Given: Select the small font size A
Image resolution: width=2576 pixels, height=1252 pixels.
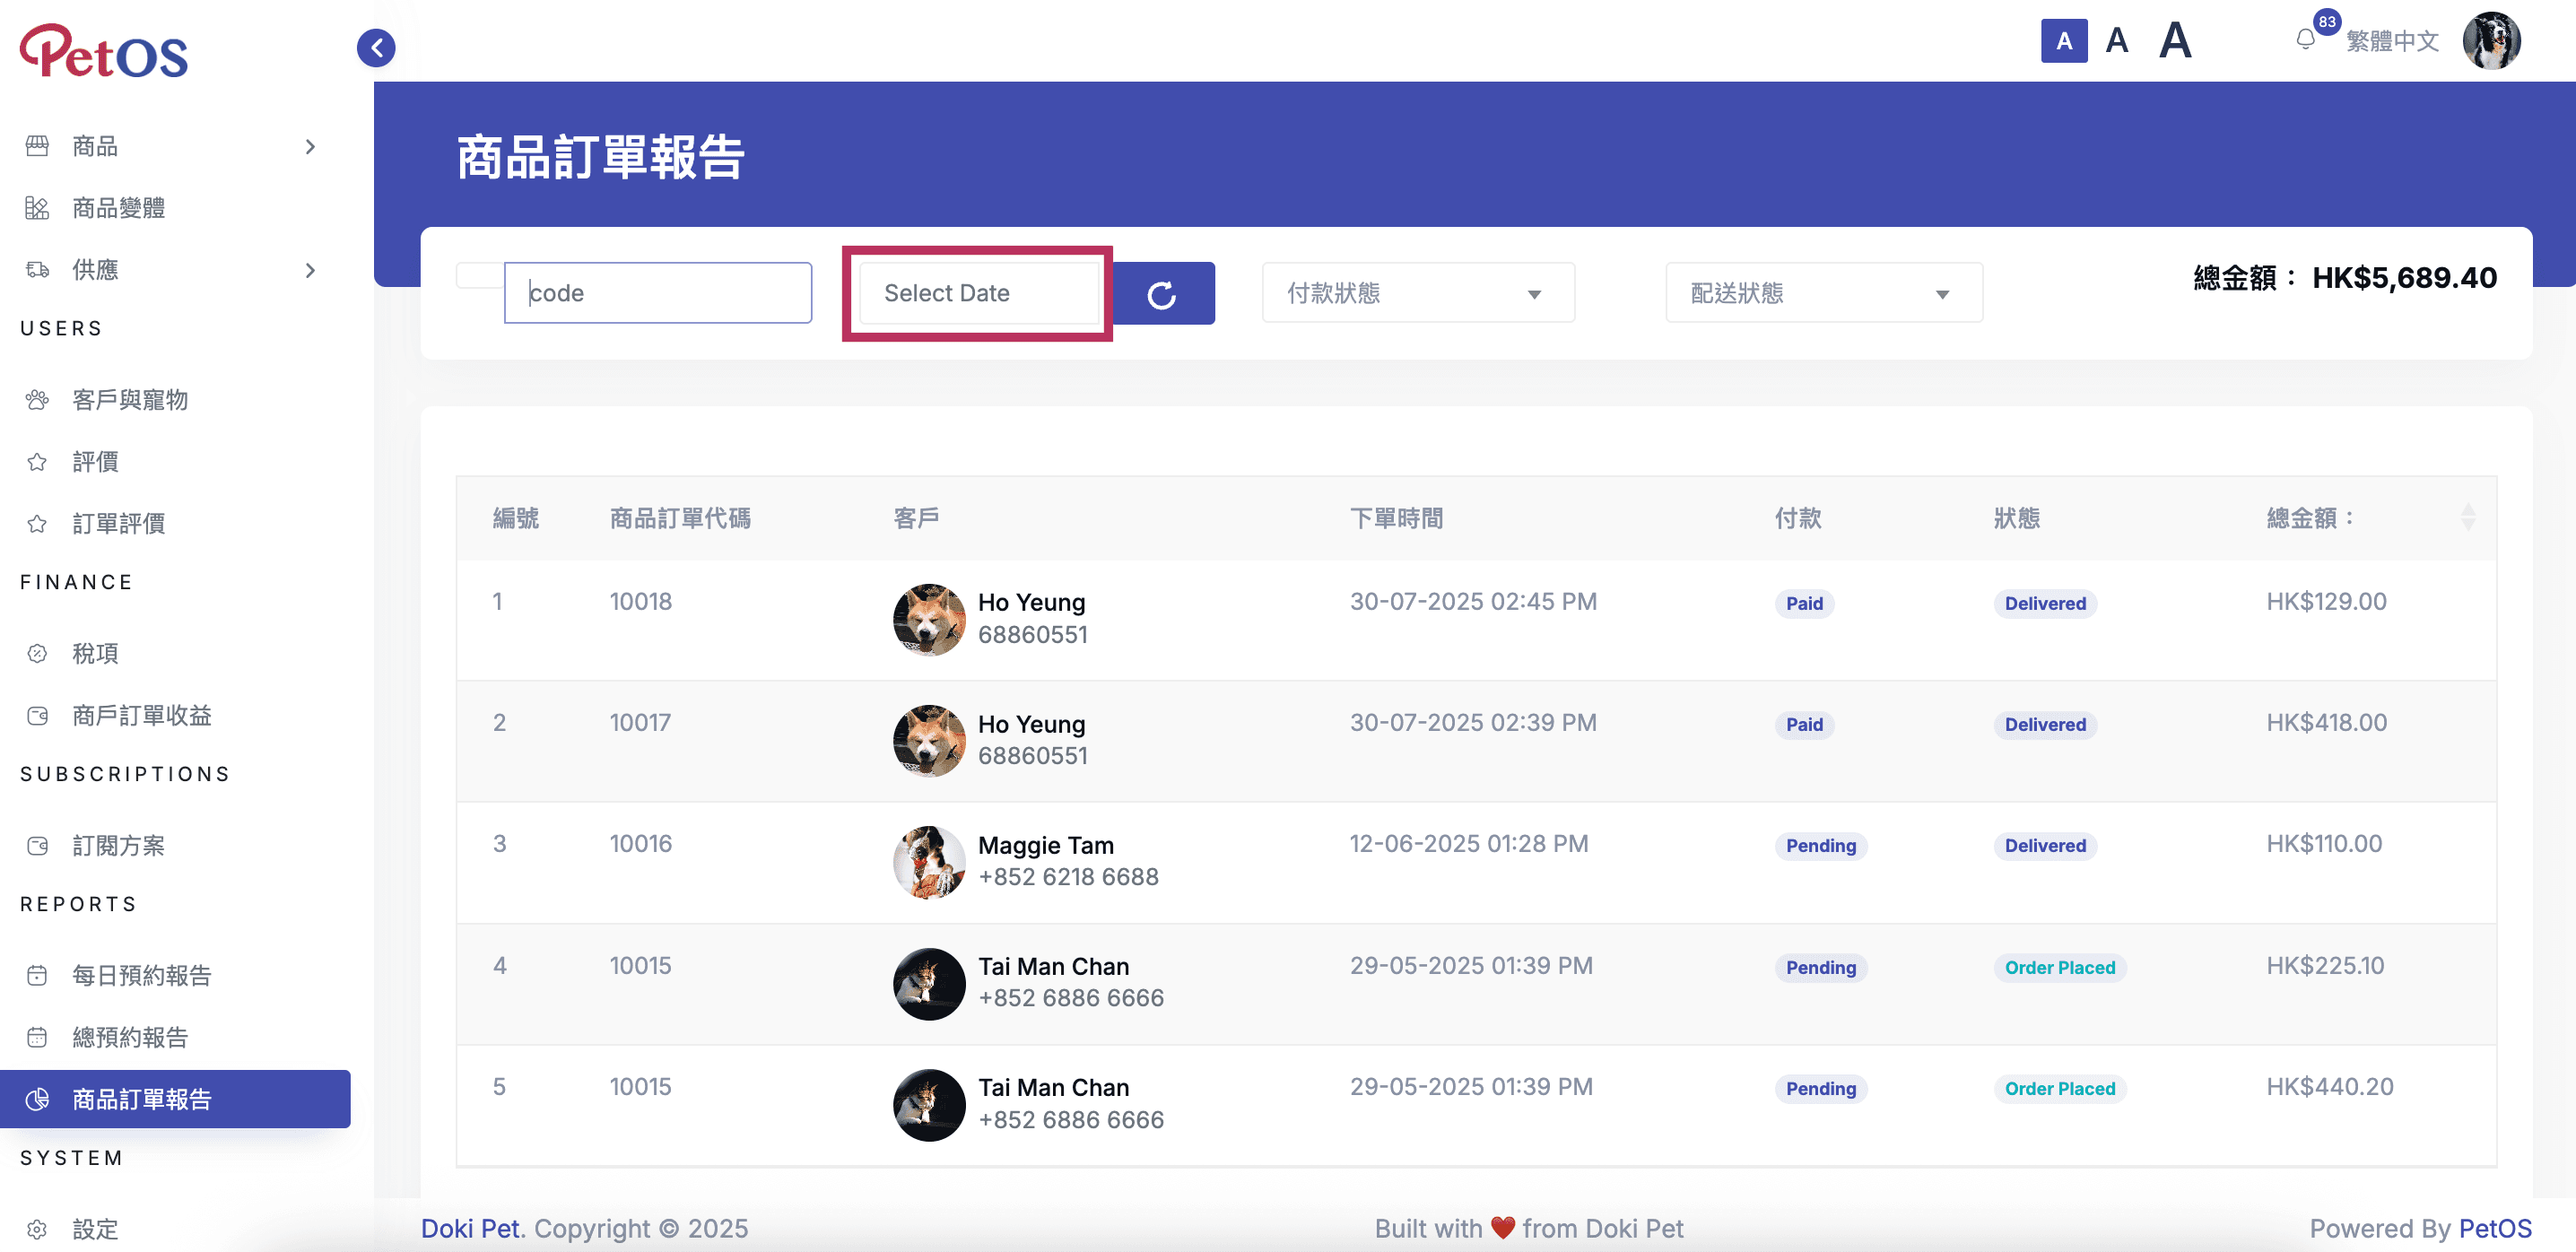Looking at the screenshot, I should click(2064, 41).
